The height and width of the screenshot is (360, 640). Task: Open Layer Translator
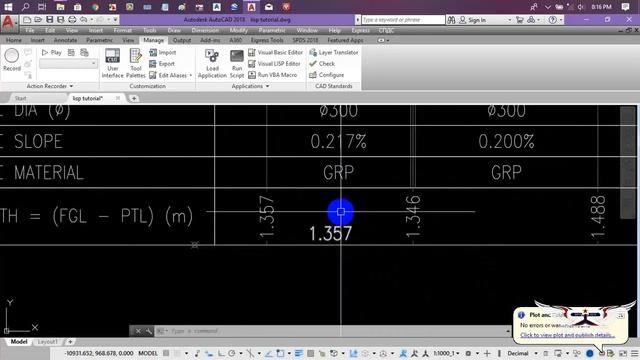tap(333, 52)
